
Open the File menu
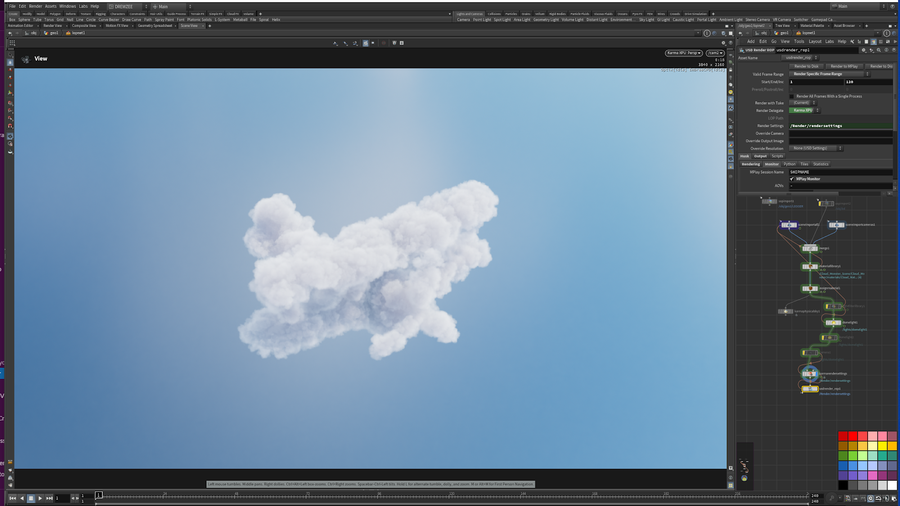(12, 6)
